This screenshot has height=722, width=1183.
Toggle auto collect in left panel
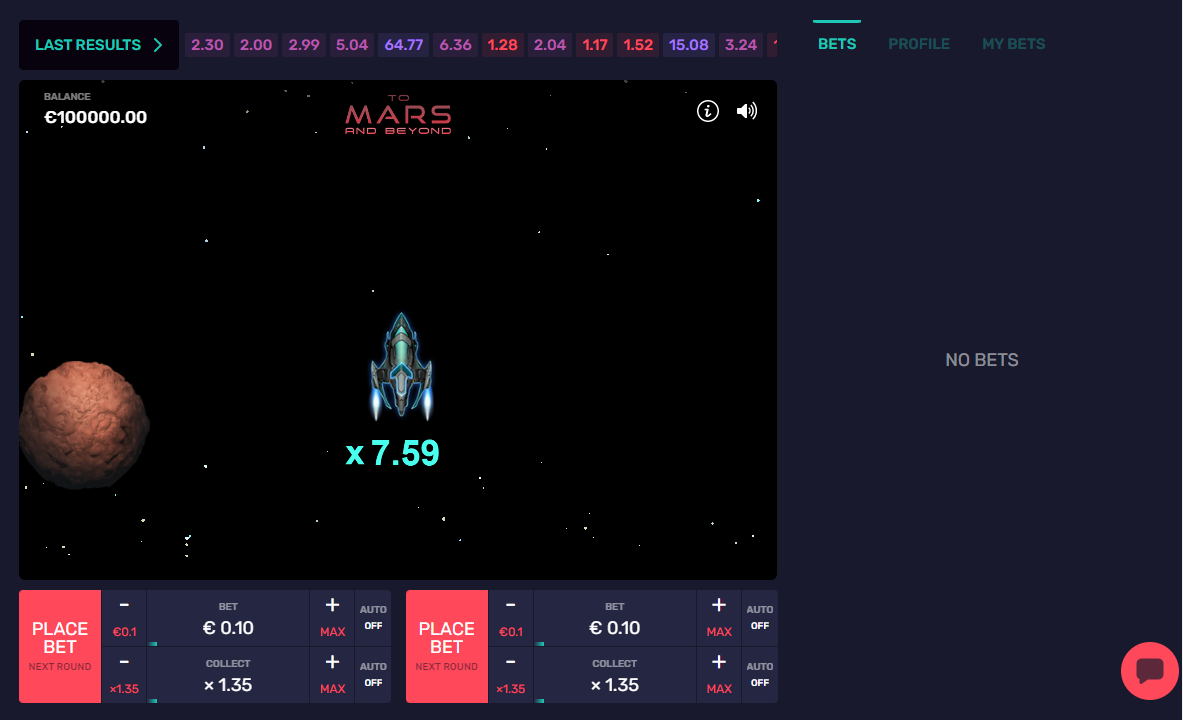pos(373,674)
